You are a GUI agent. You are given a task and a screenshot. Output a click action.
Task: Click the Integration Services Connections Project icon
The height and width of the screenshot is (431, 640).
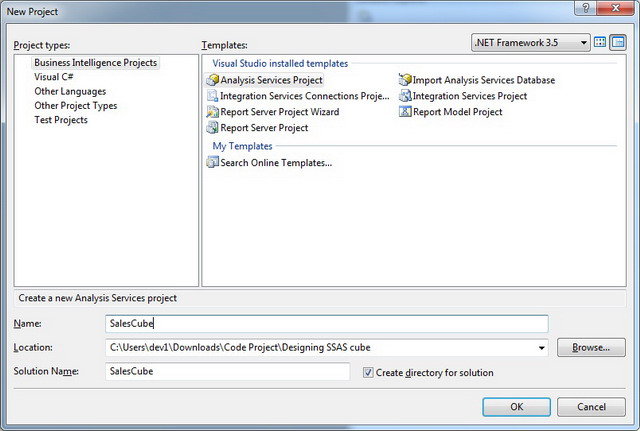[213, 96]
